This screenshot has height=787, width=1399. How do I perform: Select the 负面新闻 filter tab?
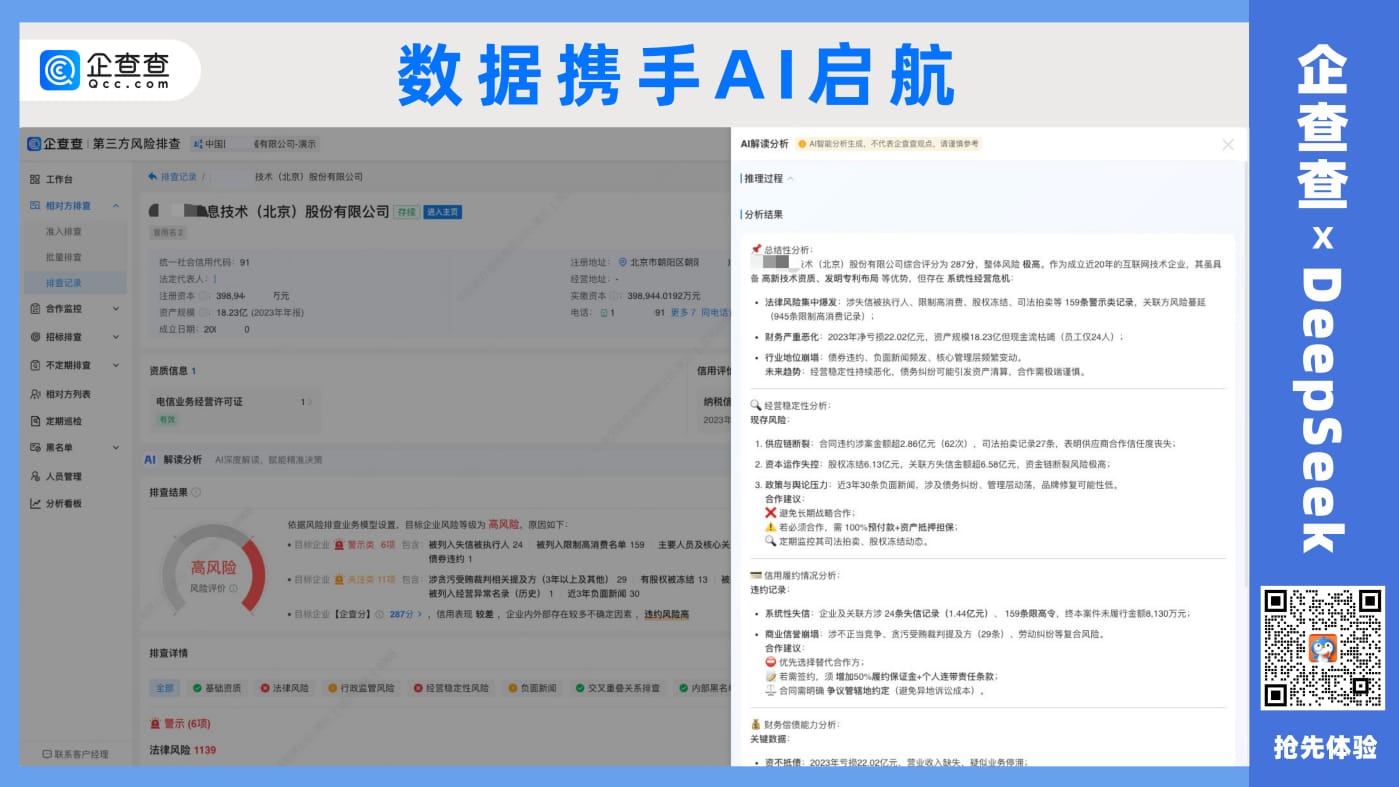(532, 688)
